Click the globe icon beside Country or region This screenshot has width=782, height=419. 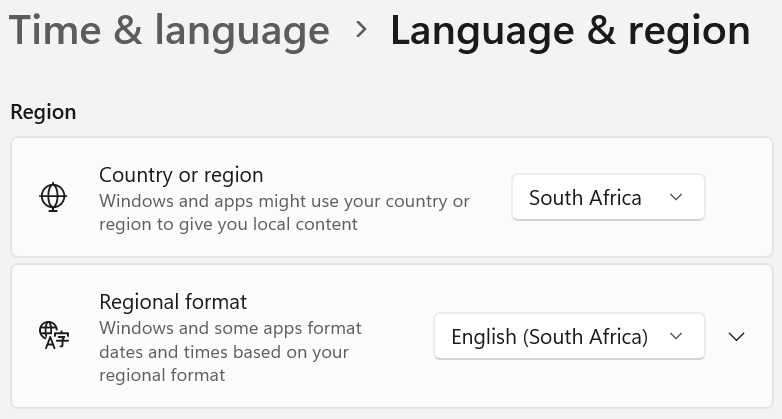53,197
